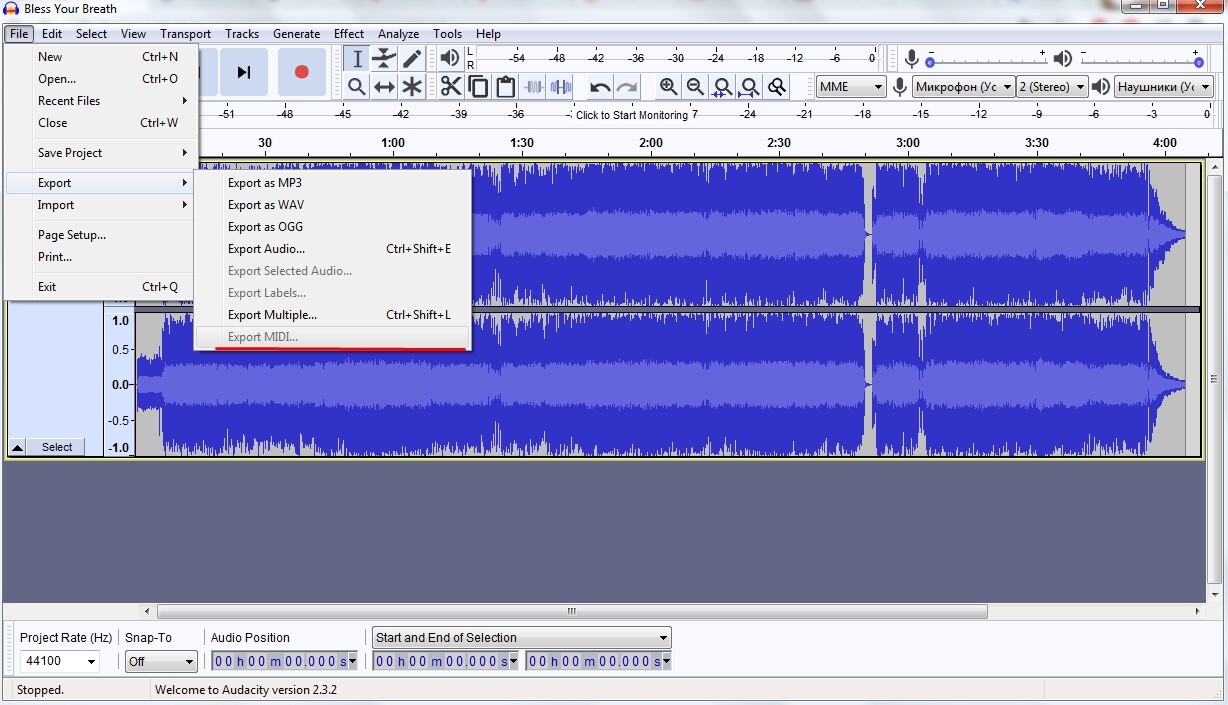Screen dimensions: 1228x705
Task: Click the Zoom In icon
Action: (668, 87)
